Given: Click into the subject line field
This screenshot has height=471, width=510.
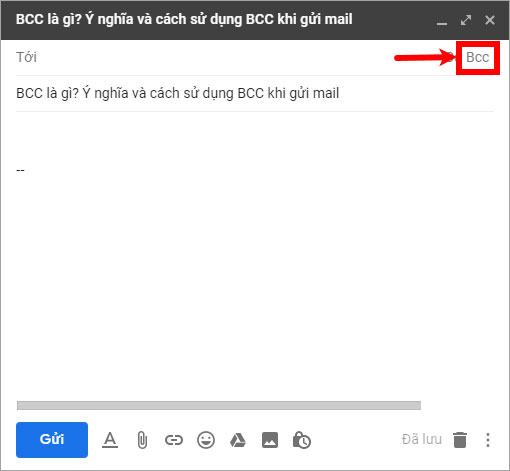Looking at the screenshot, I should pos(255,93).
